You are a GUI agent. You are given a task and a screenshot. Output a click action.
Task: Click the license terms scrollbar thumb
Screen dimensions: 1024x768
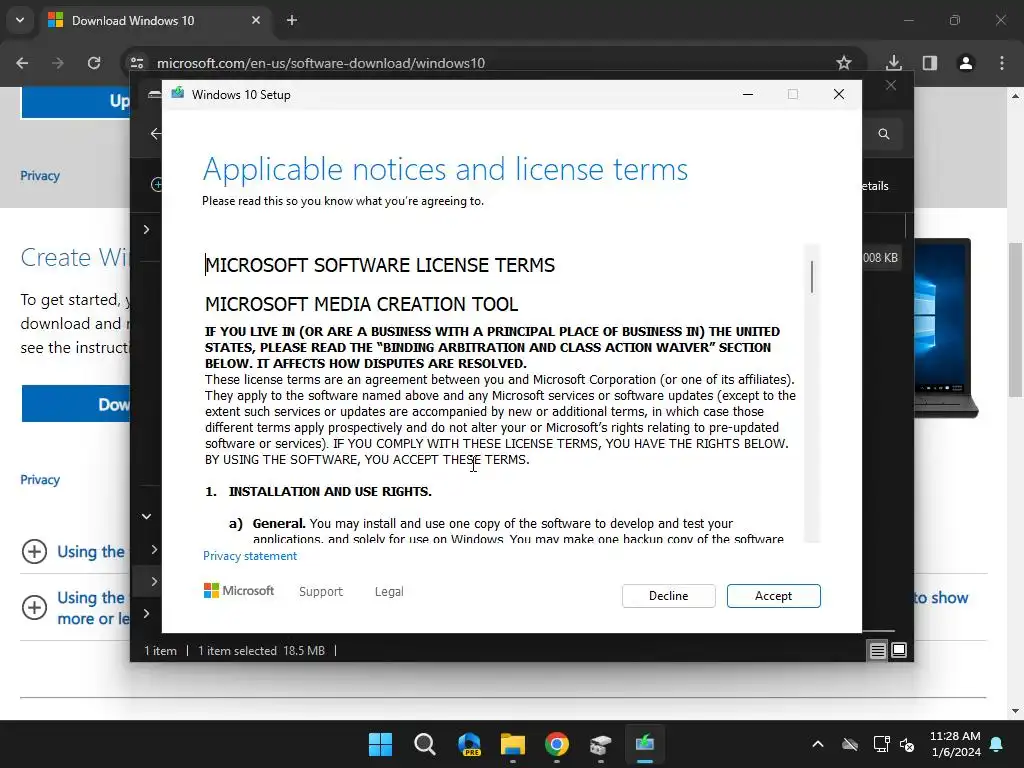click(812, 277)
